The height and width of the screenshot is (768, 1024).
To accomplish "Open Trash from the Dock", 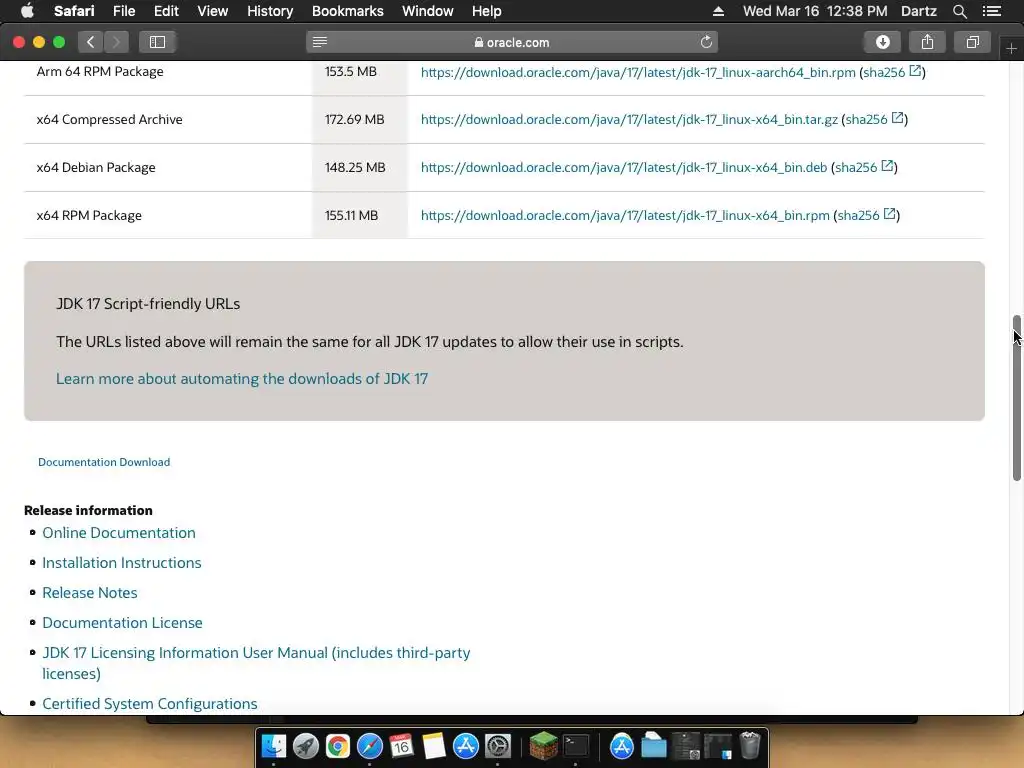I will (750, 746).
